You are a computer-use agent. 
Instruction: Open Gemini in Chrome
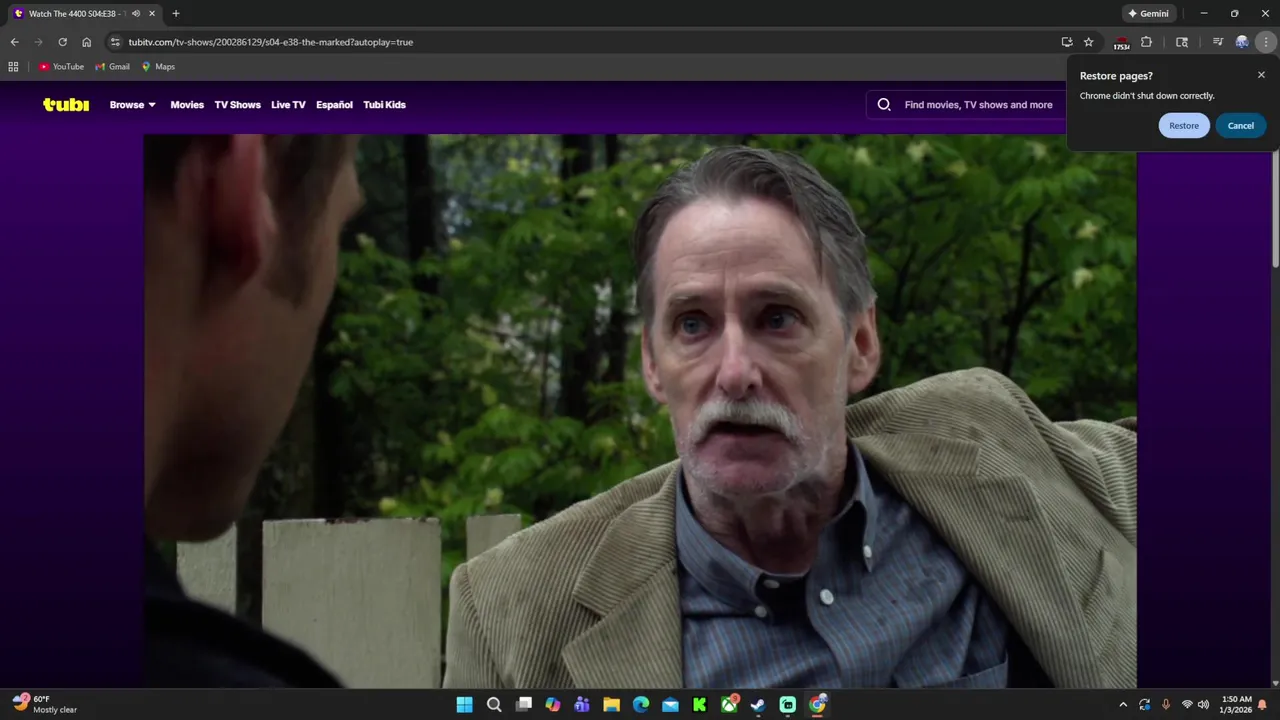click(x=1148, y=13)
